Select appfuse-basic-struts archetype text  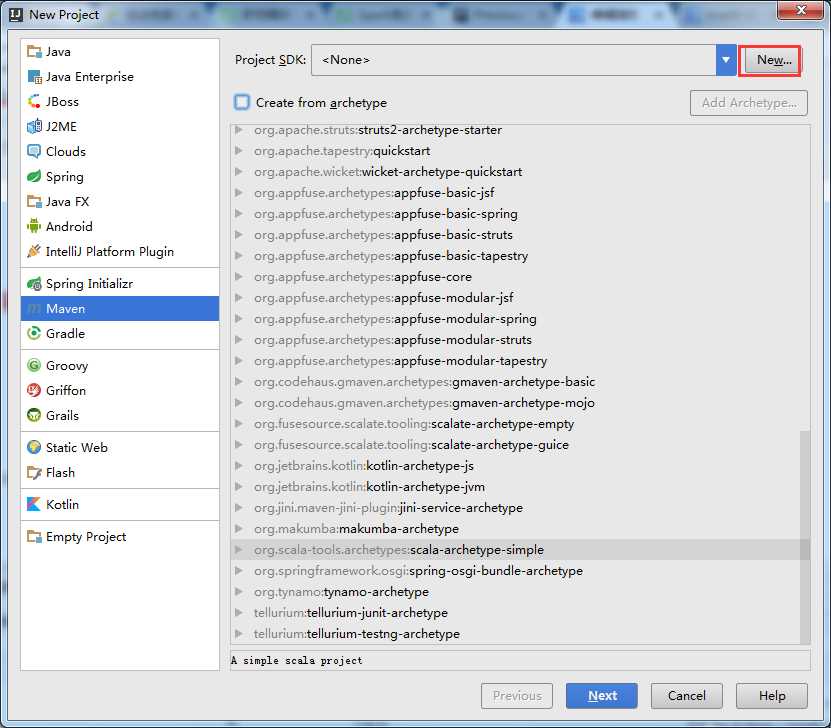(x=454, y=235)
